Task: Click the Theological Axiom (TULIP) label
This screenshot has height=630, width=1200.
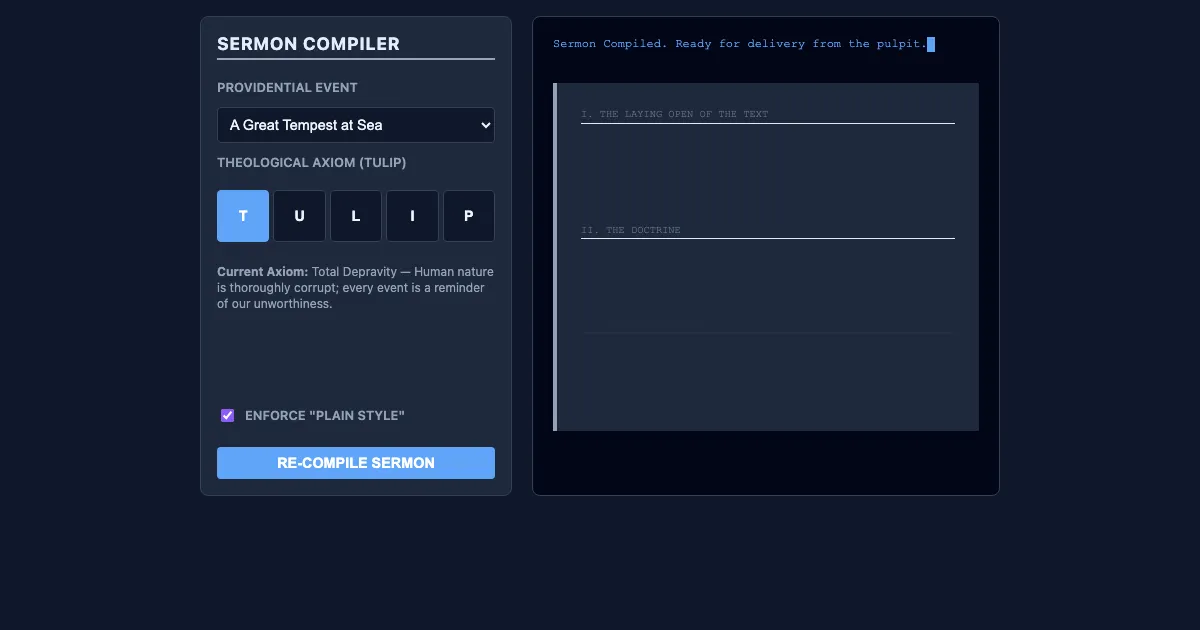Action: coord(312,162)
